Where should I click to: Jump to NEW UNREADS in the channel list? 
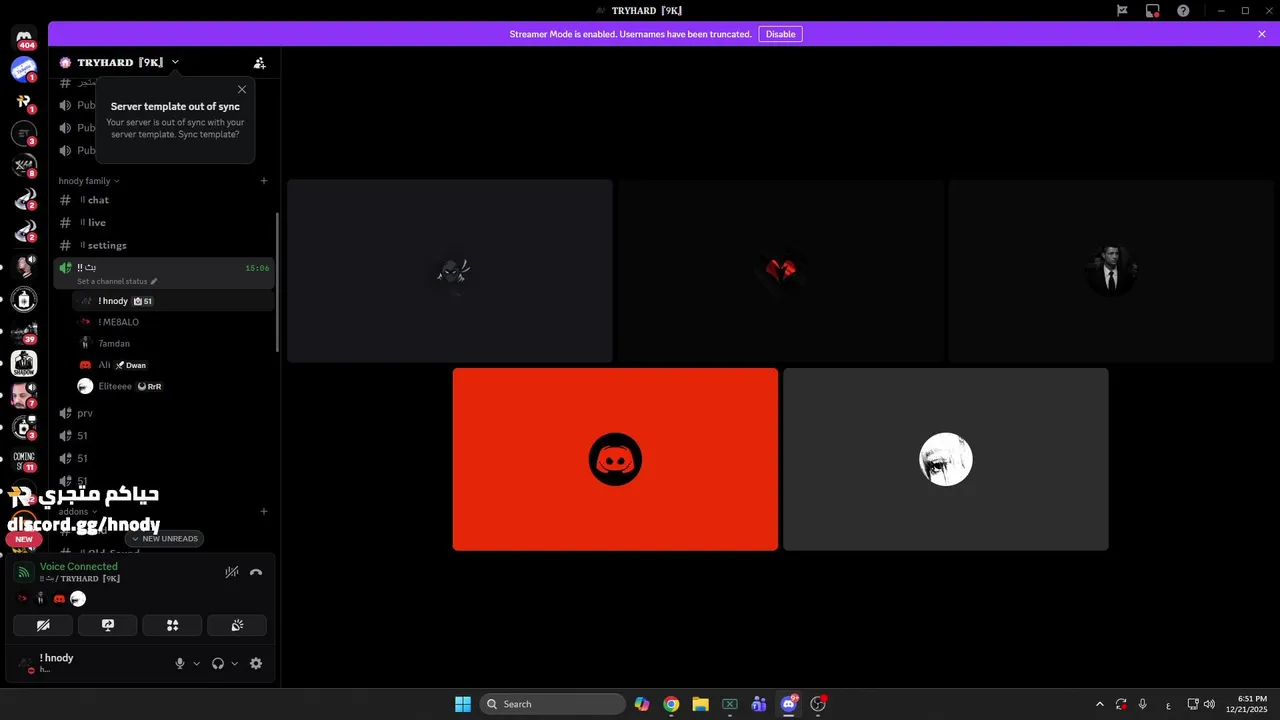point(165,538)
